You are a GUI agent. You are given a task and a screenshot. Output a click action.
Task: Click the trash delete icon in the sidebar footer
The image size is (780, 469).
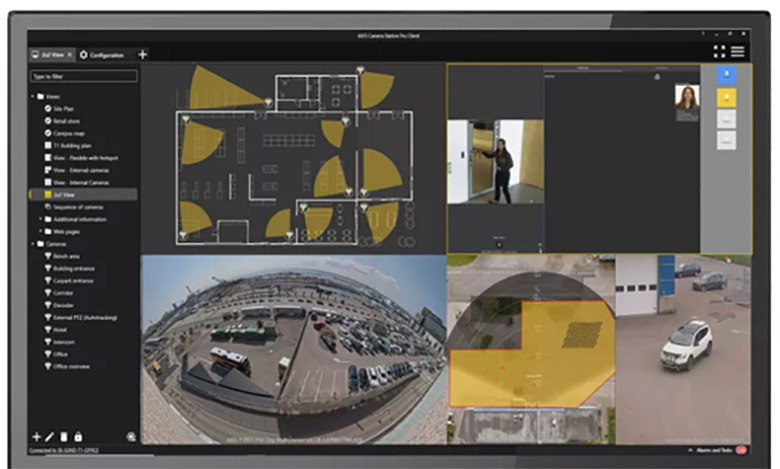[x=64, y=437]
